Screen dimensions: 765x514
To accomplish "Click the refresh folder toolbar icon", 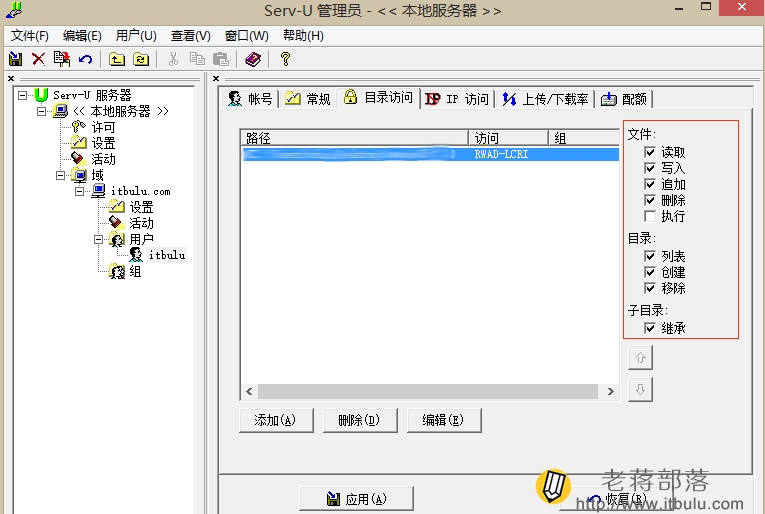I will 141,59.
